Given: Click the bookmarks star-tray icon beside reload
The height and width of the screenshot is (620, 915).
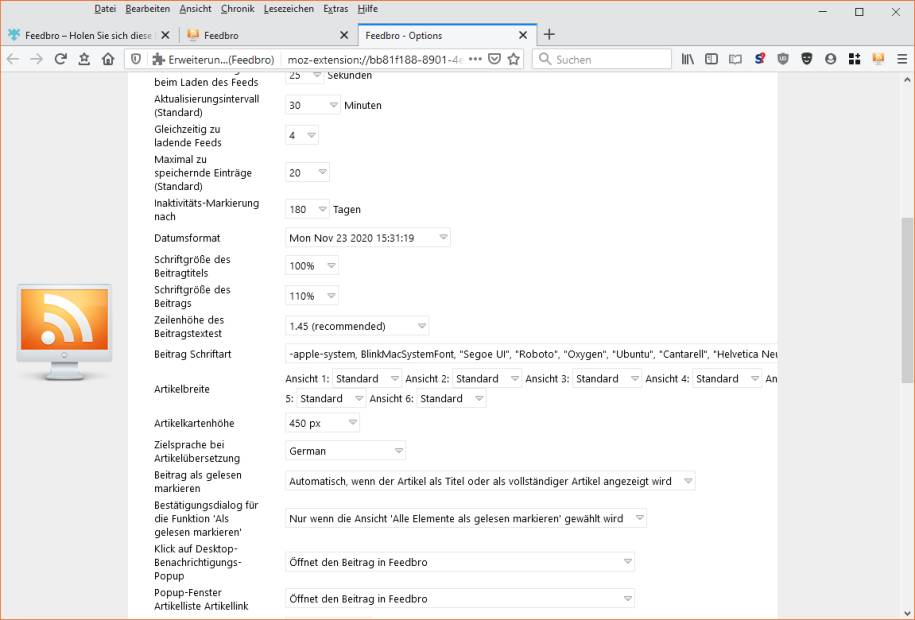Looking at the screenshot, I should (x=84, y=59).
